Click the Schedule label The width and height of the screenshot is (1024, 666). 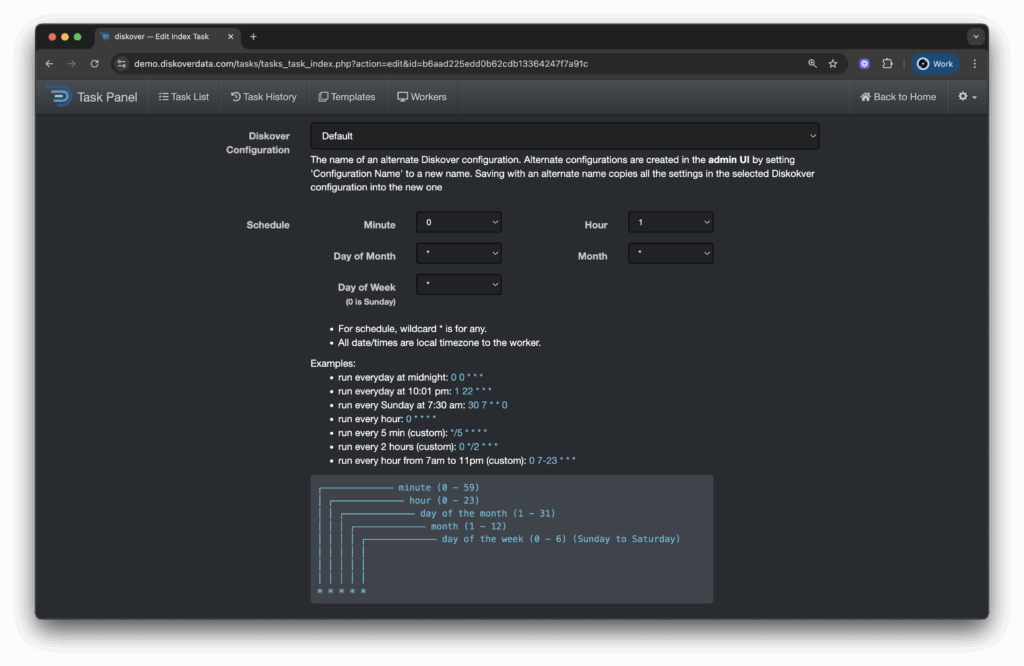(x=268, y=225)
